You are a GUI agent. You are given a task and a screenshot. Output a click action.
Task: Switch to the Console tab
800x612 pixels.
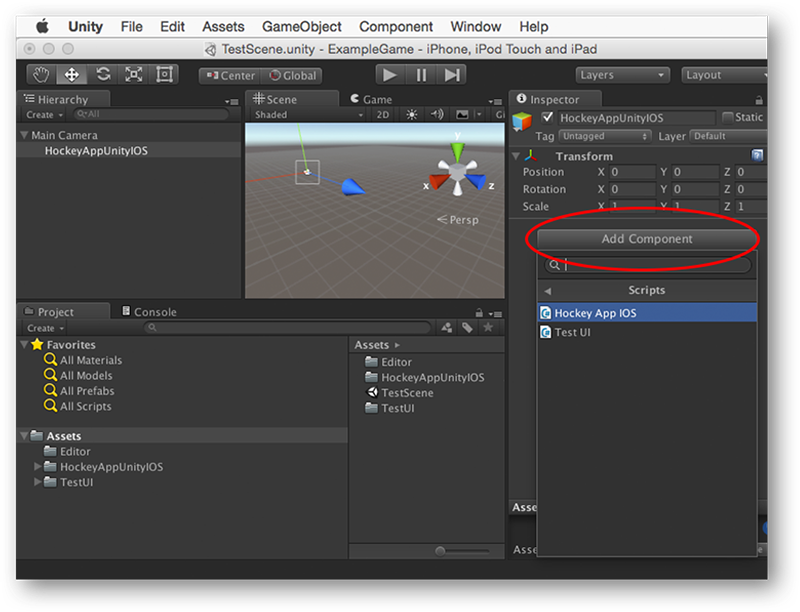pyautogui.click(x=149, y=312)
